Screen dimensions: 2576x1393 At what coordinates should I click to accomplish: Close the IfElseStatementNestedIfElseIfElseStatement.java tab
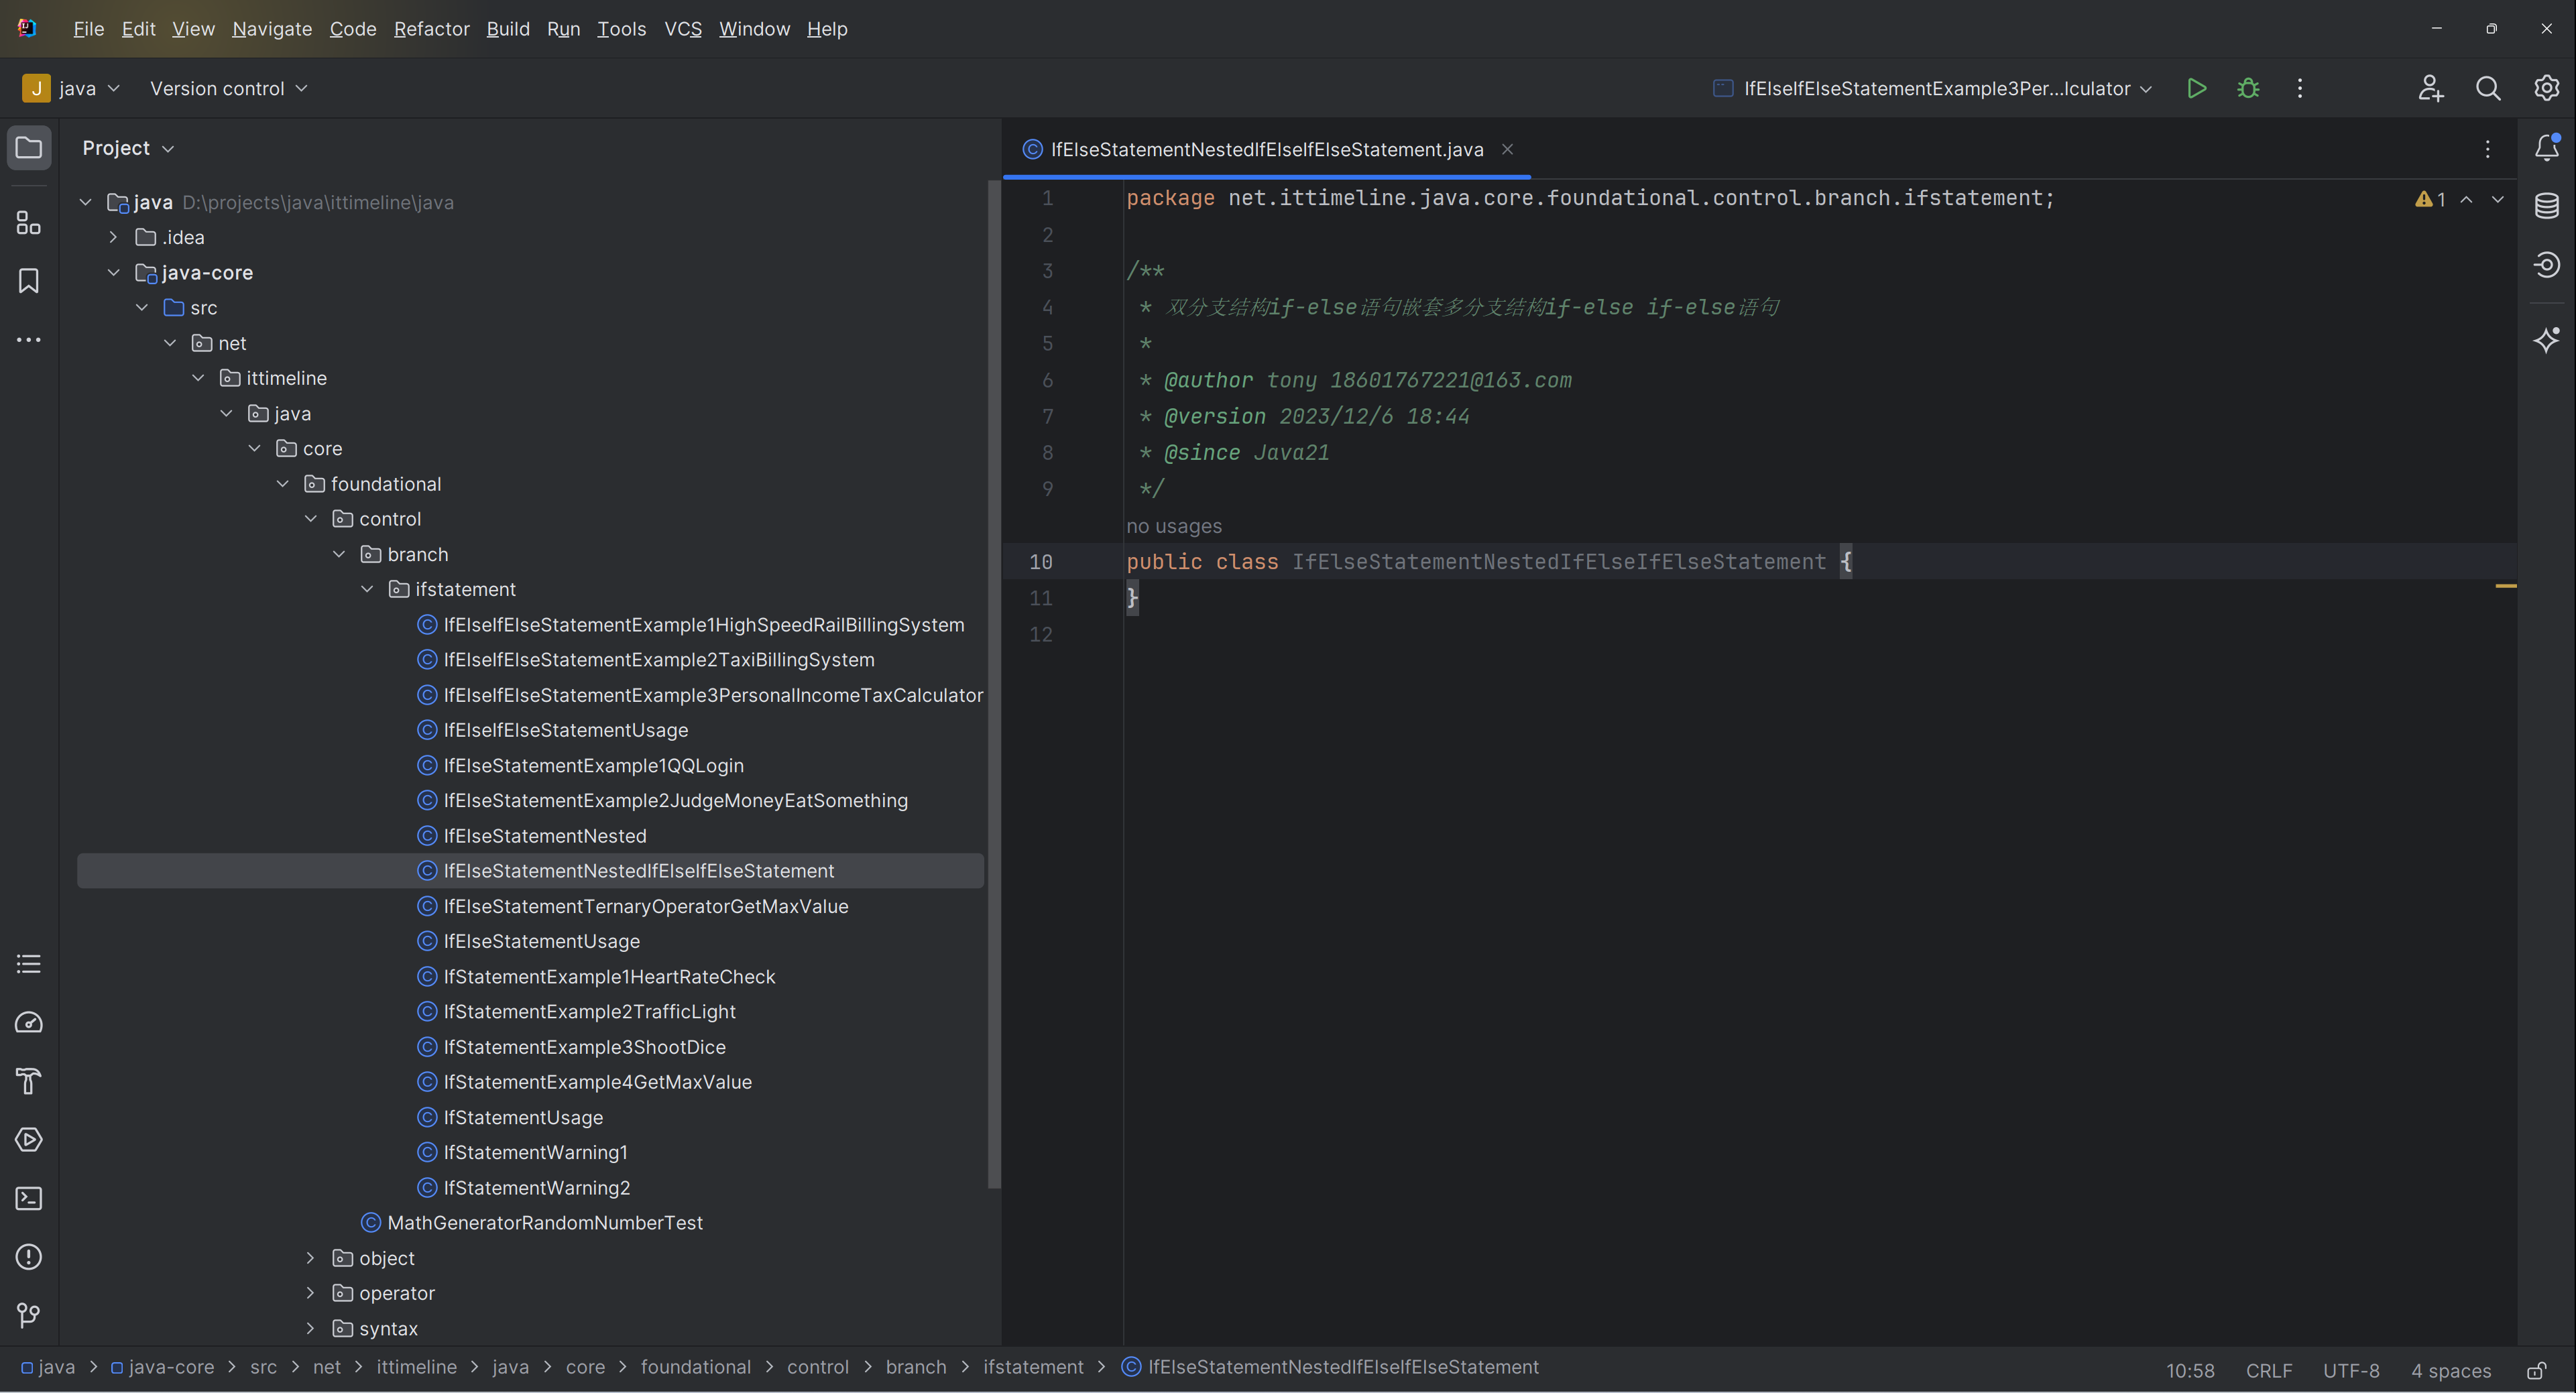point(1507,149)
